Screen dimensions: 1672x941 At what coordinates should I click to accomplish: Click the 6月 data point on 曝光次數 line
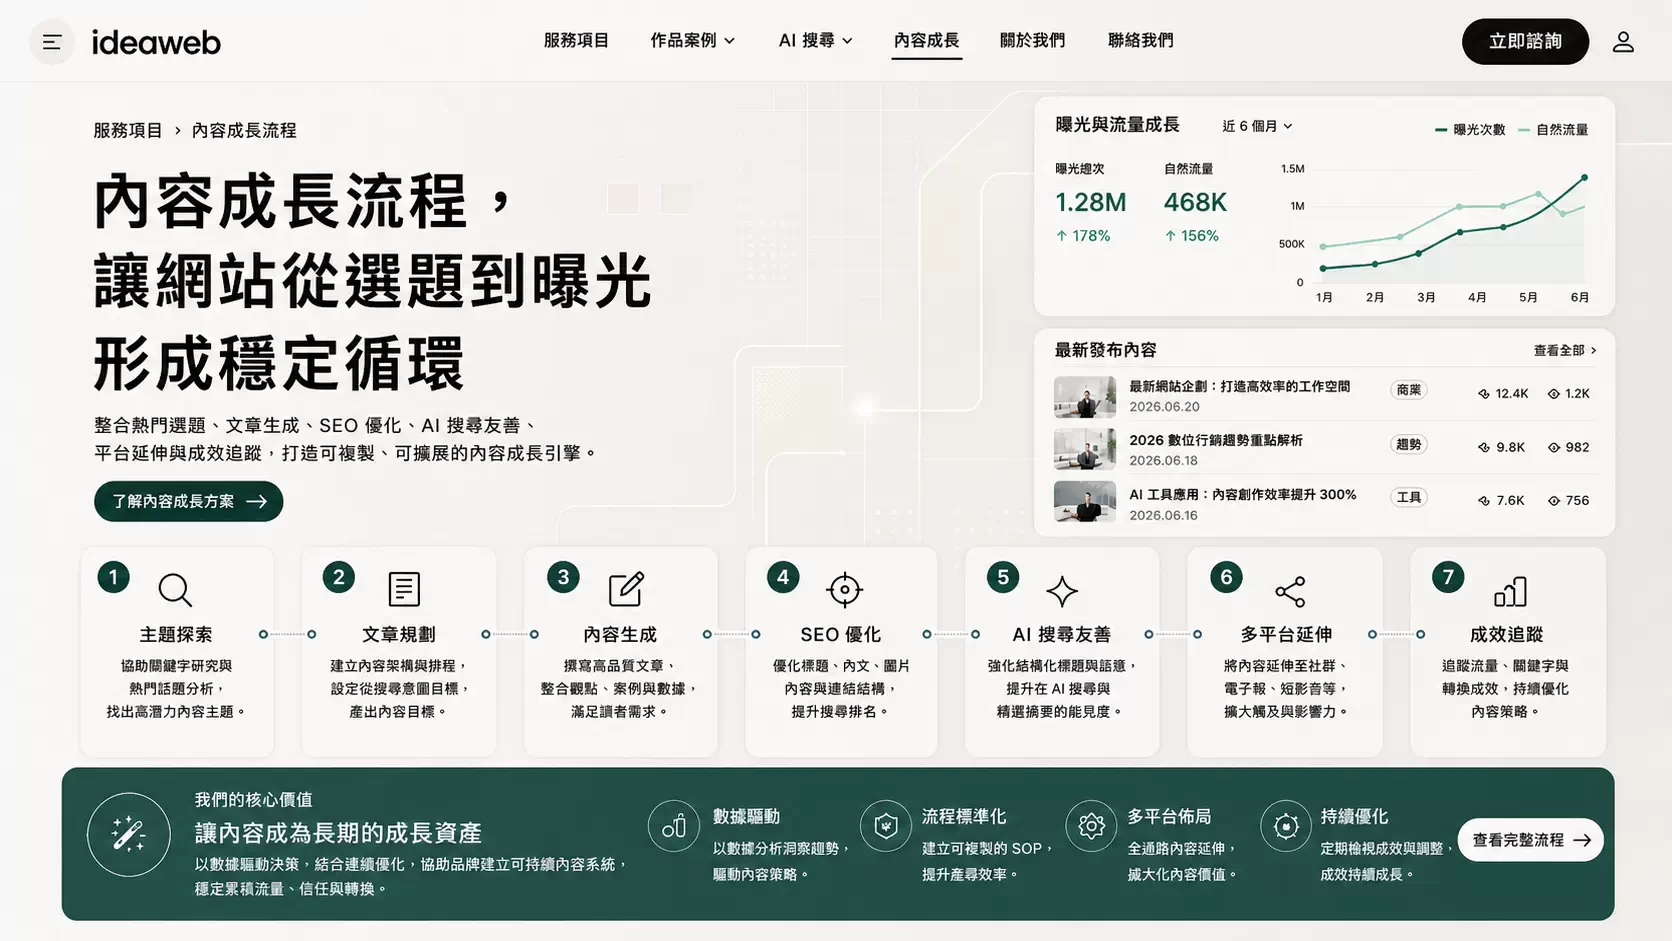click(1584, 178)
